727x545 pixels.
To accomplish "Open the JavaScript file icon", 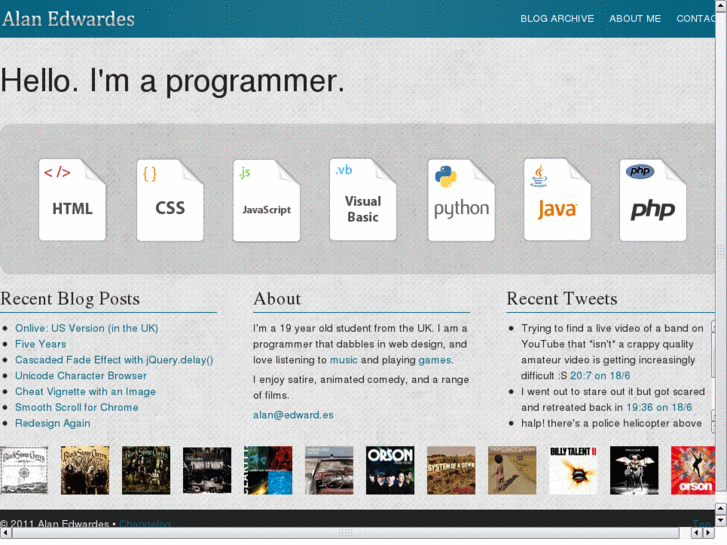I will [x=266, y=200].
